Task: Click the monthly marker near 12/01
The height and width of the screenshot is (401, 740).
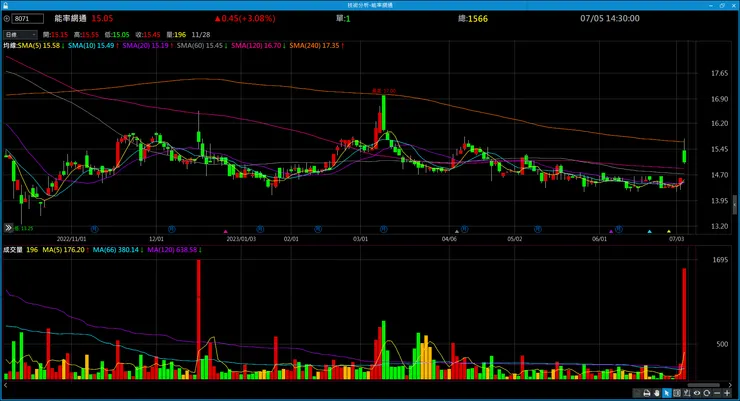Action: 171,229
